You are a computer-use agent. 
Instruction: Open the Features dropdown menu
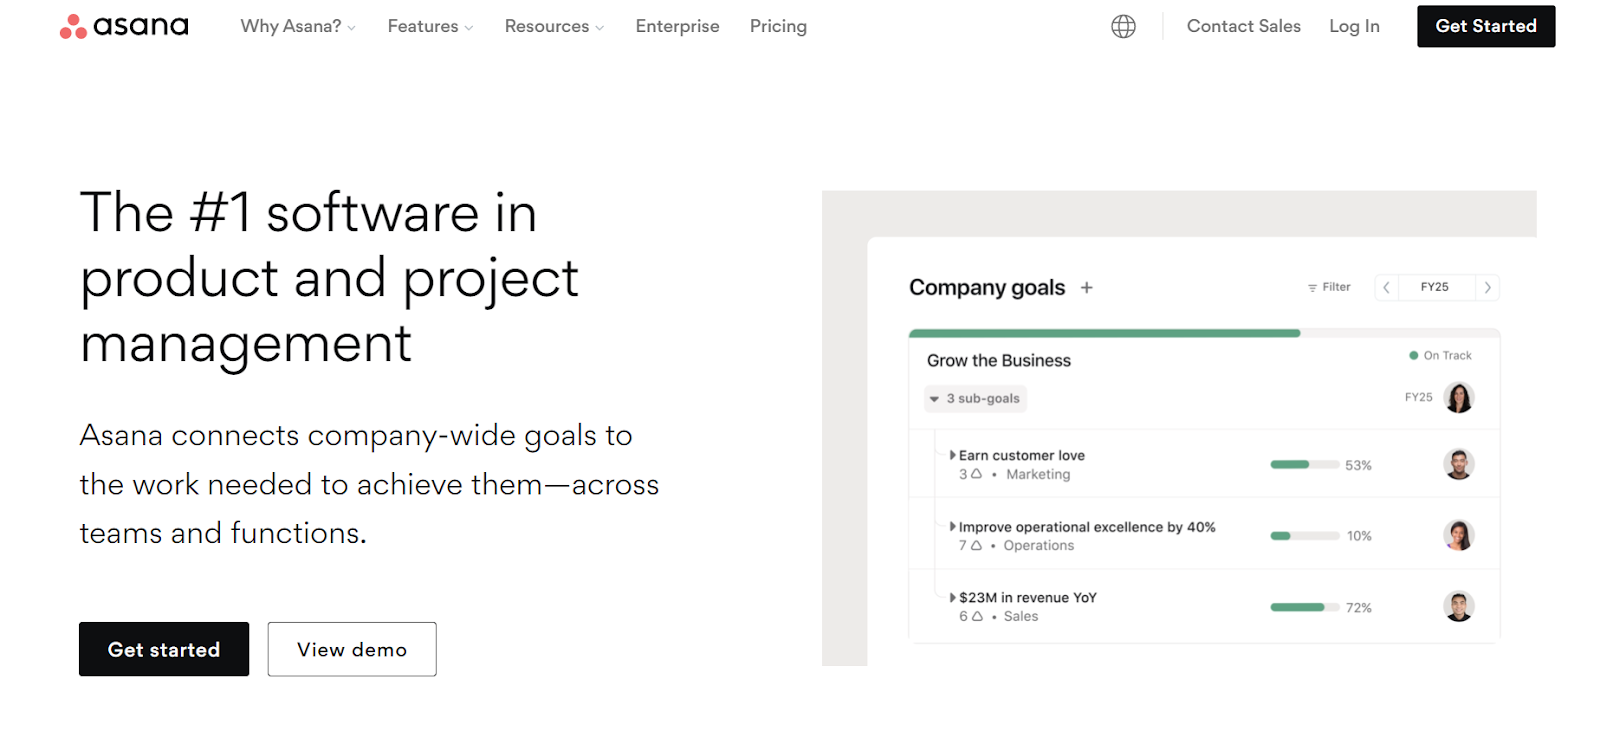pos(430,27)
